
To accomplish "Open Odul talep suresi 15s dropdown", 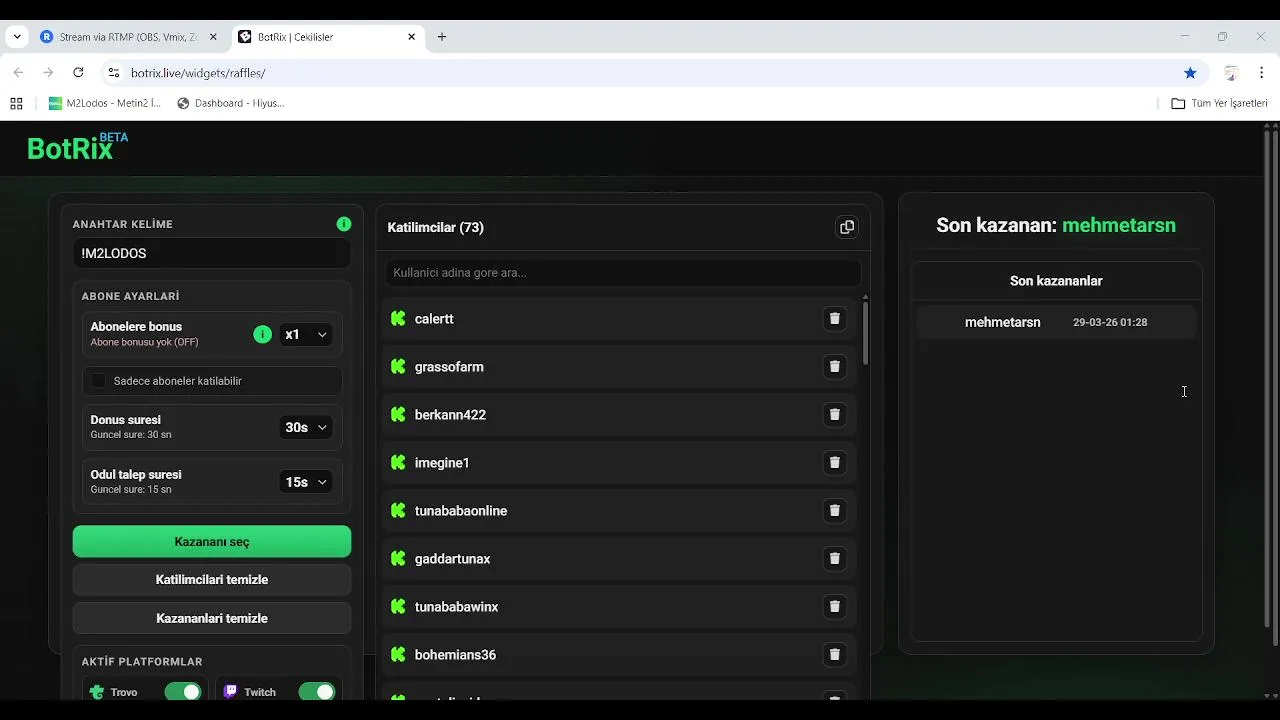I will [306, 482].
